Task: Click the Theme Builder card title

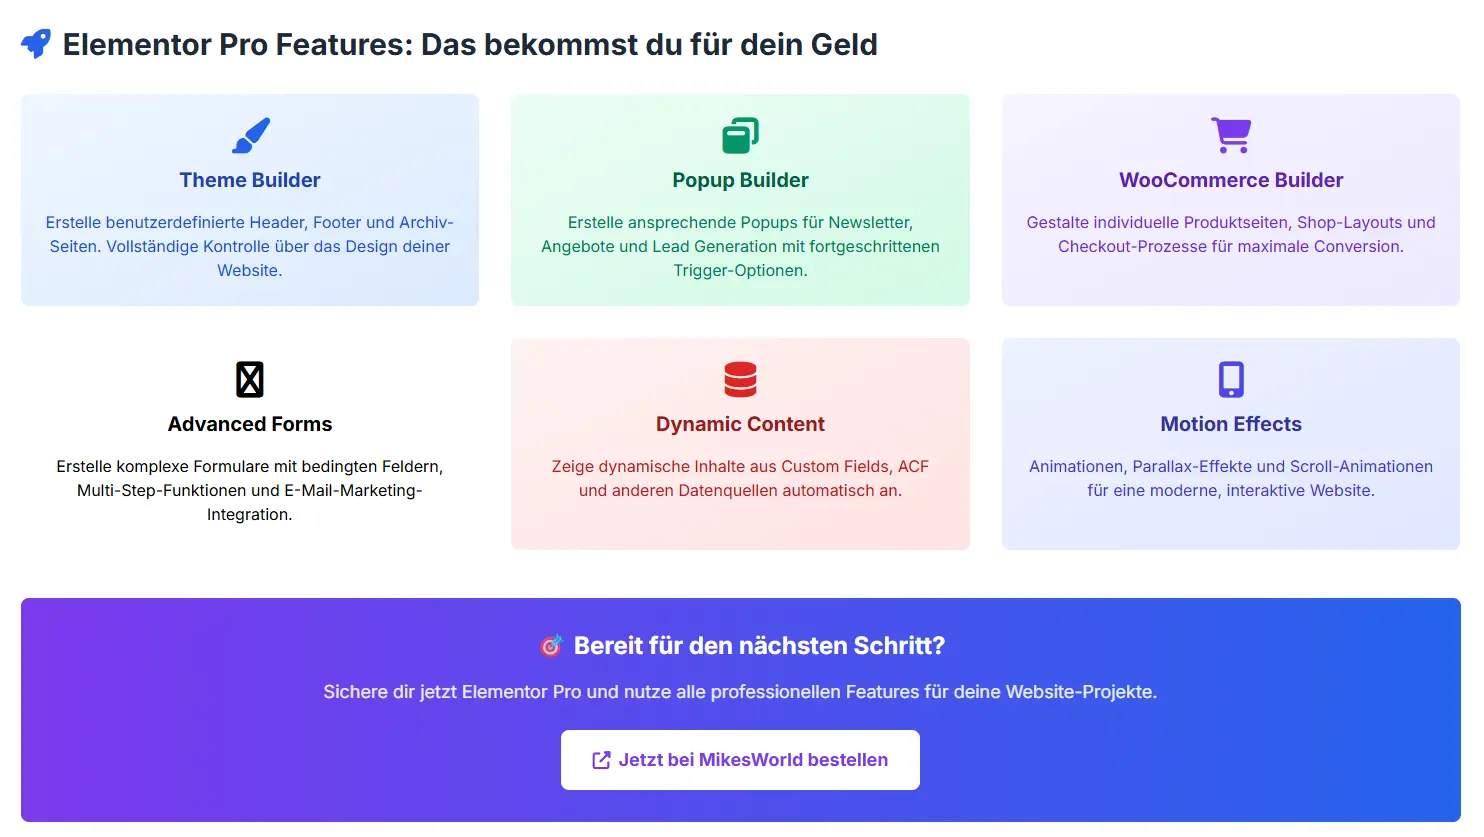Action: click(x=250, y=180)
